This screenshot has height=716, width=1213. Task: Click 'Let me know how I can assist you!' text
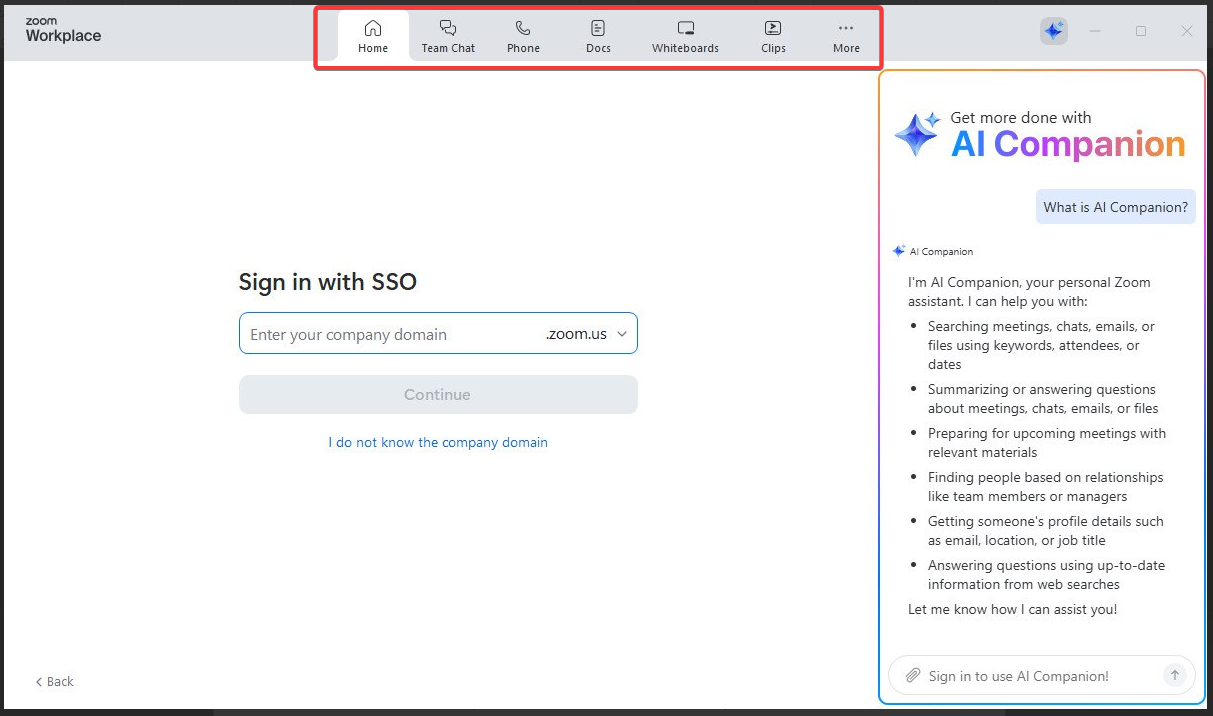1012,609
